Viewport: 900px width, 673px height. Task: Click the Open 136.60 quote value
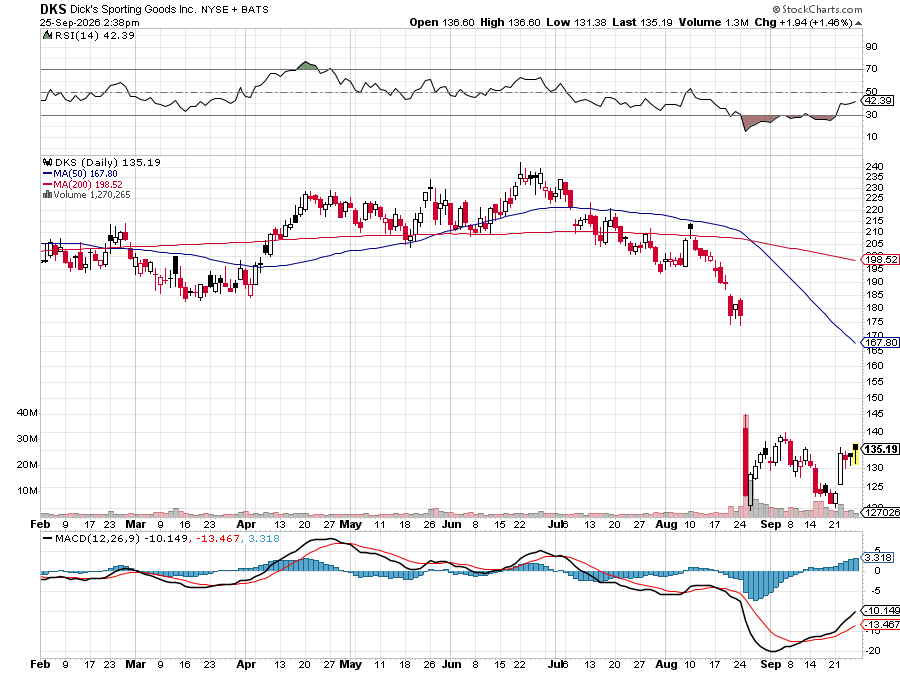point(442,22)
